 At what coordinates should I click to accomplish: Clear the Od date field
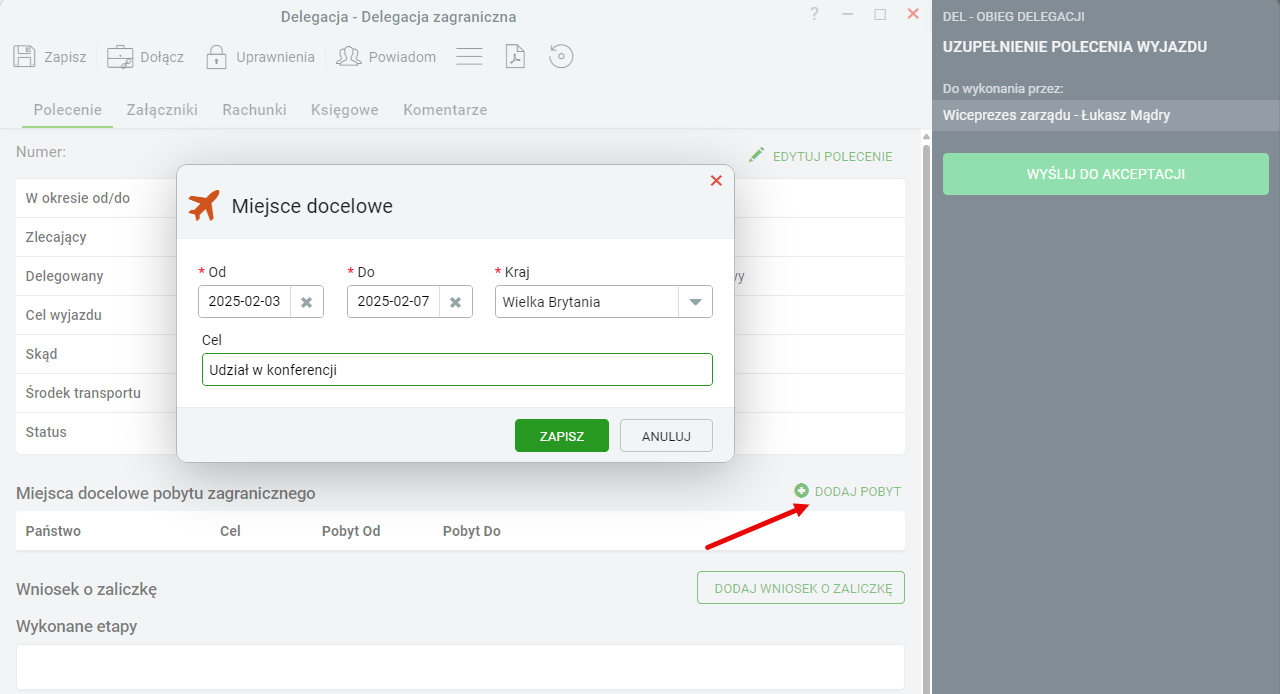(x=307, y=302)
